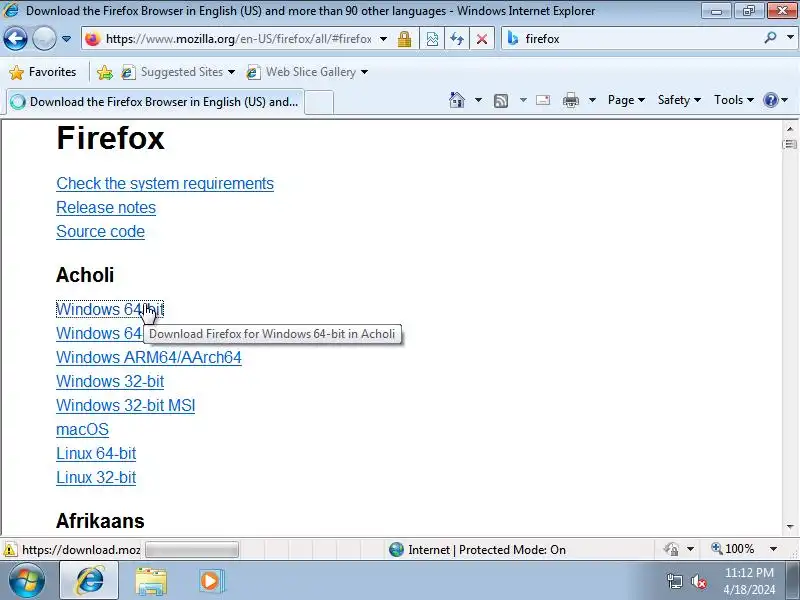Open the Source code link
This screenshot has height=600, width=800.
(x=101, y=231)
